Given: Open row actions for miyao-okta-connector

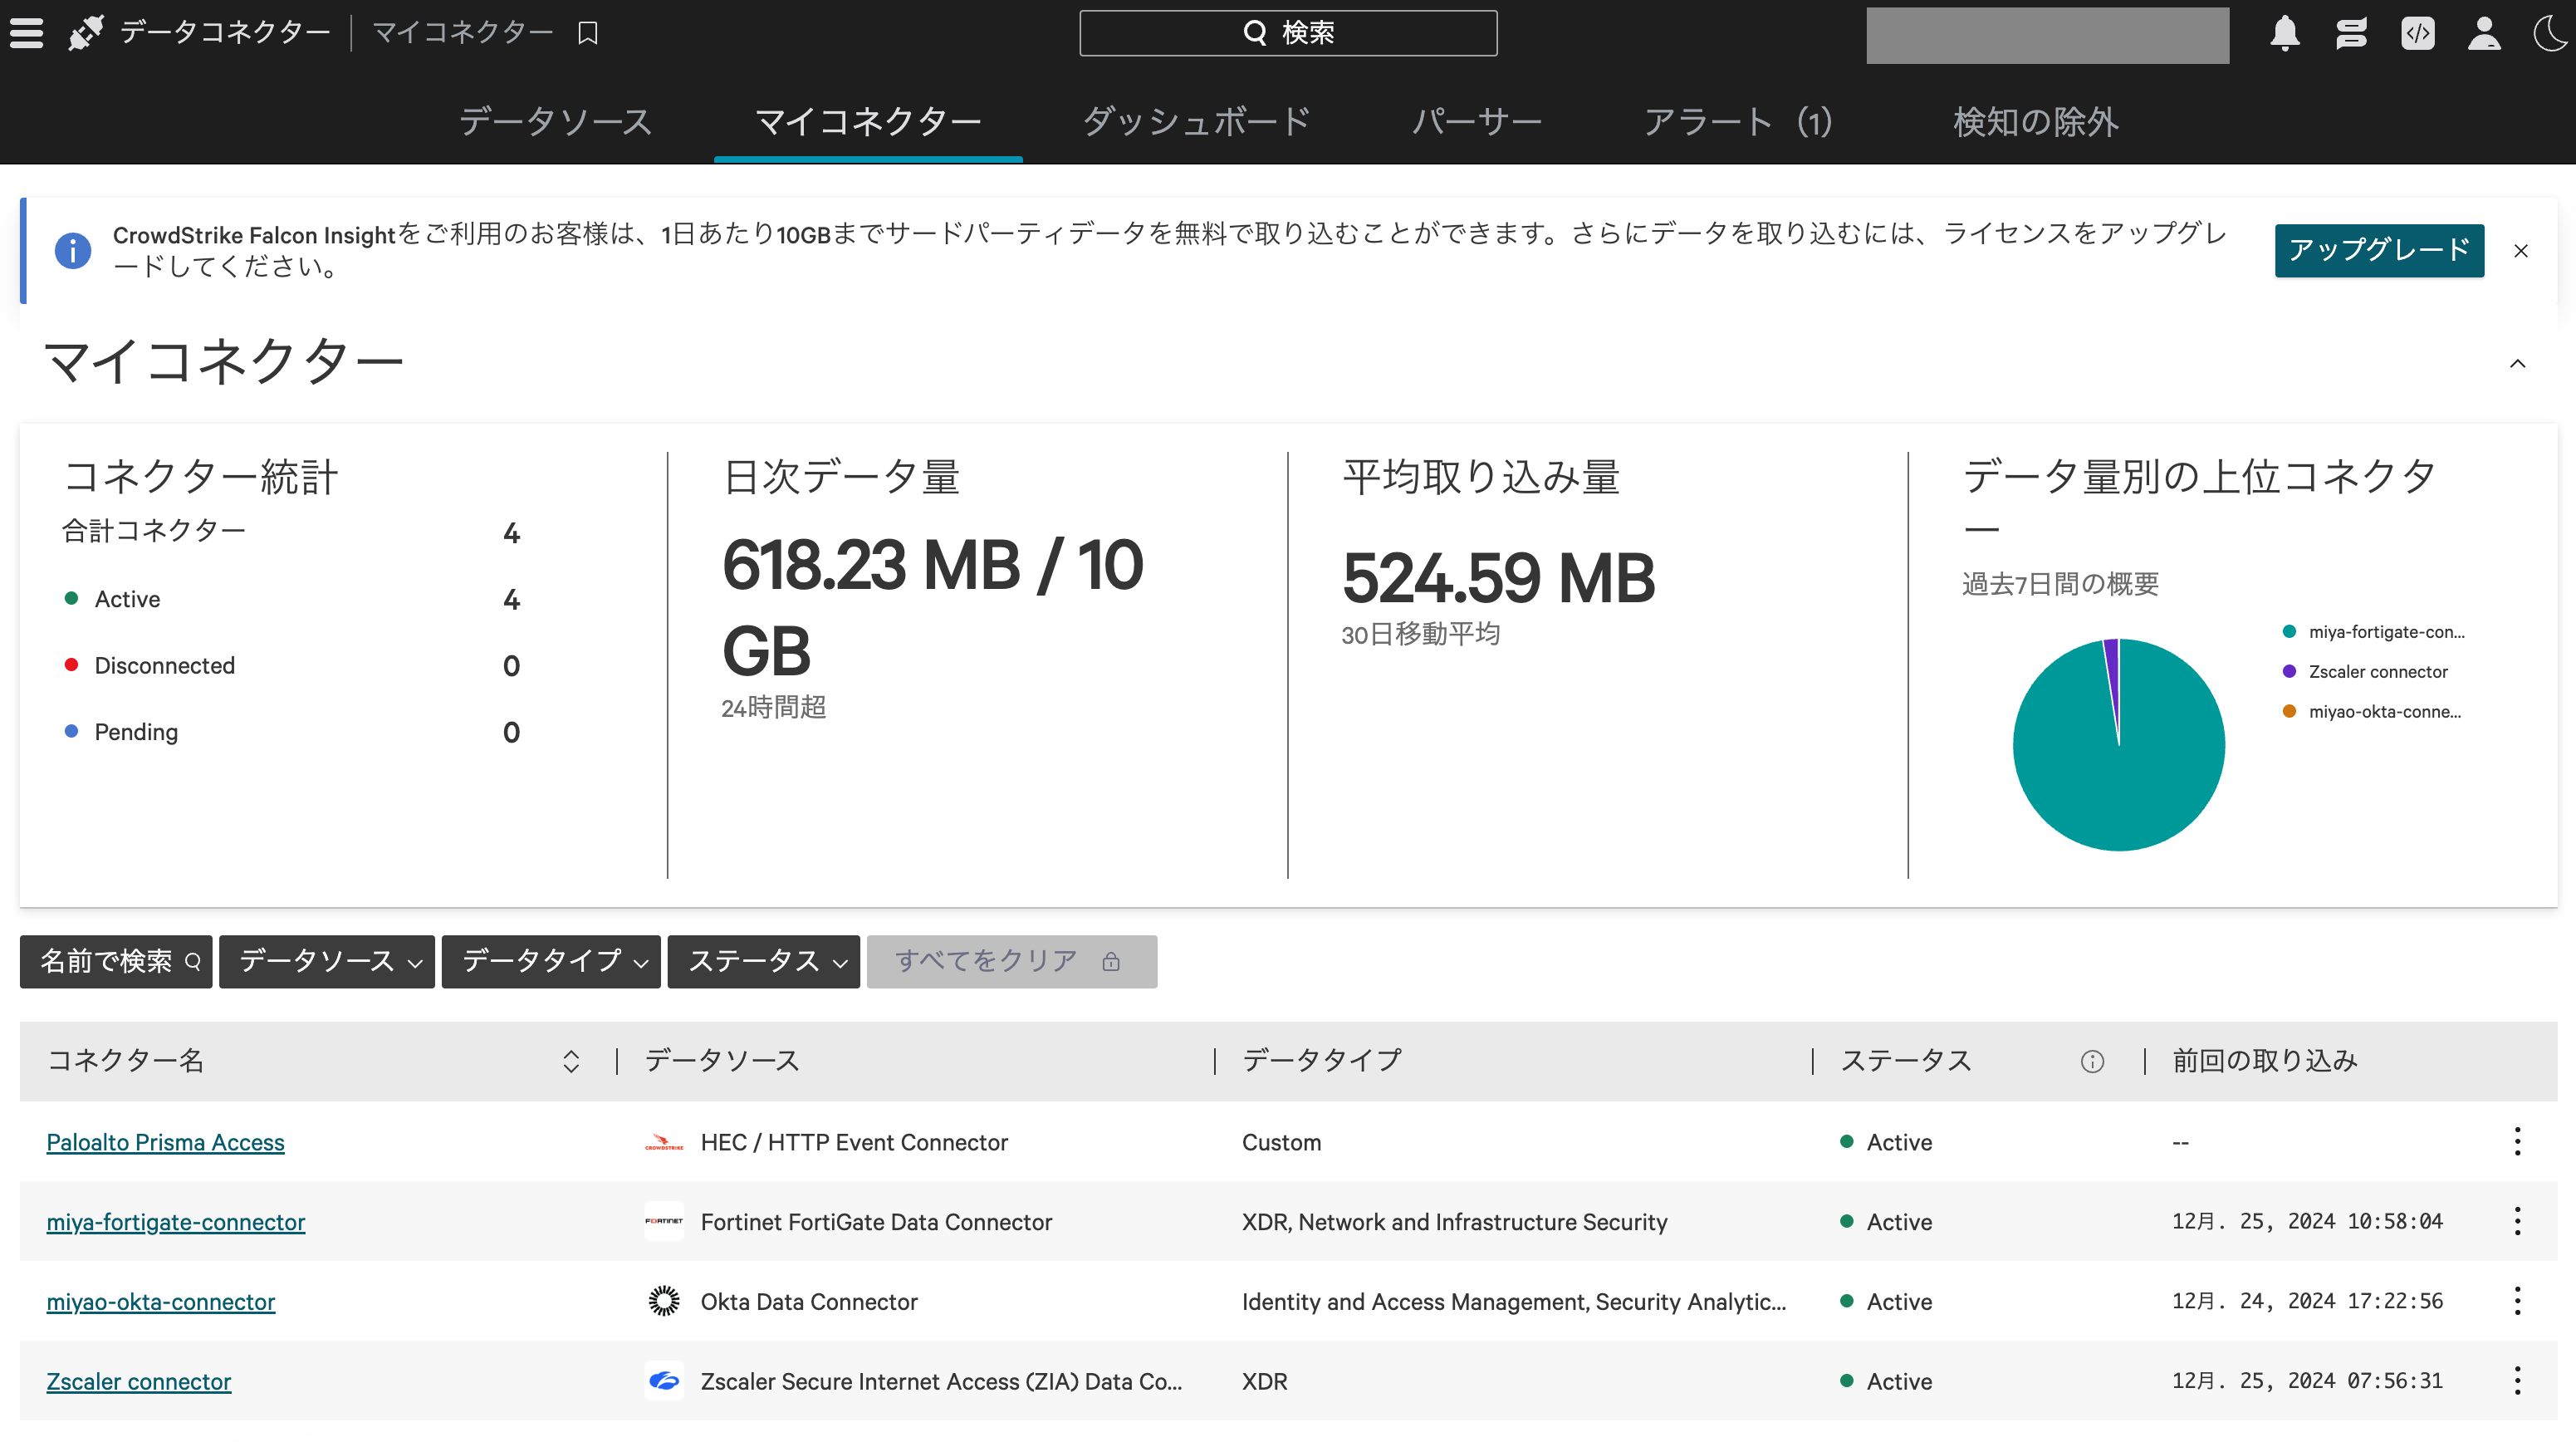Looking at the screenshot, I should tap(2518, 1301).
